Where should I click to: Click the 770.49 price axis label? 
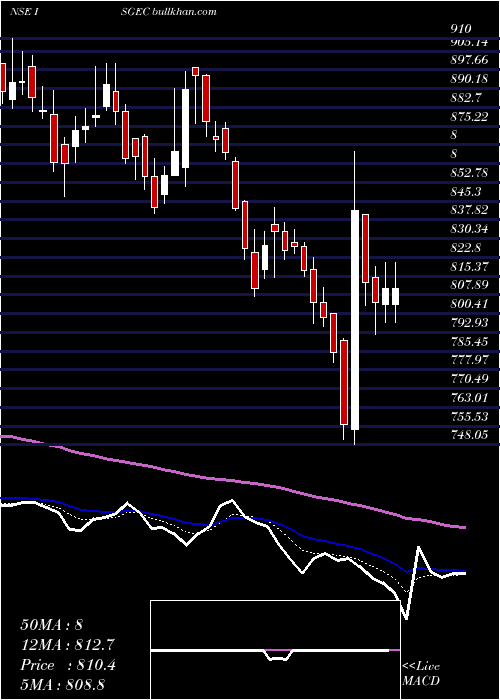coord(471,379)
